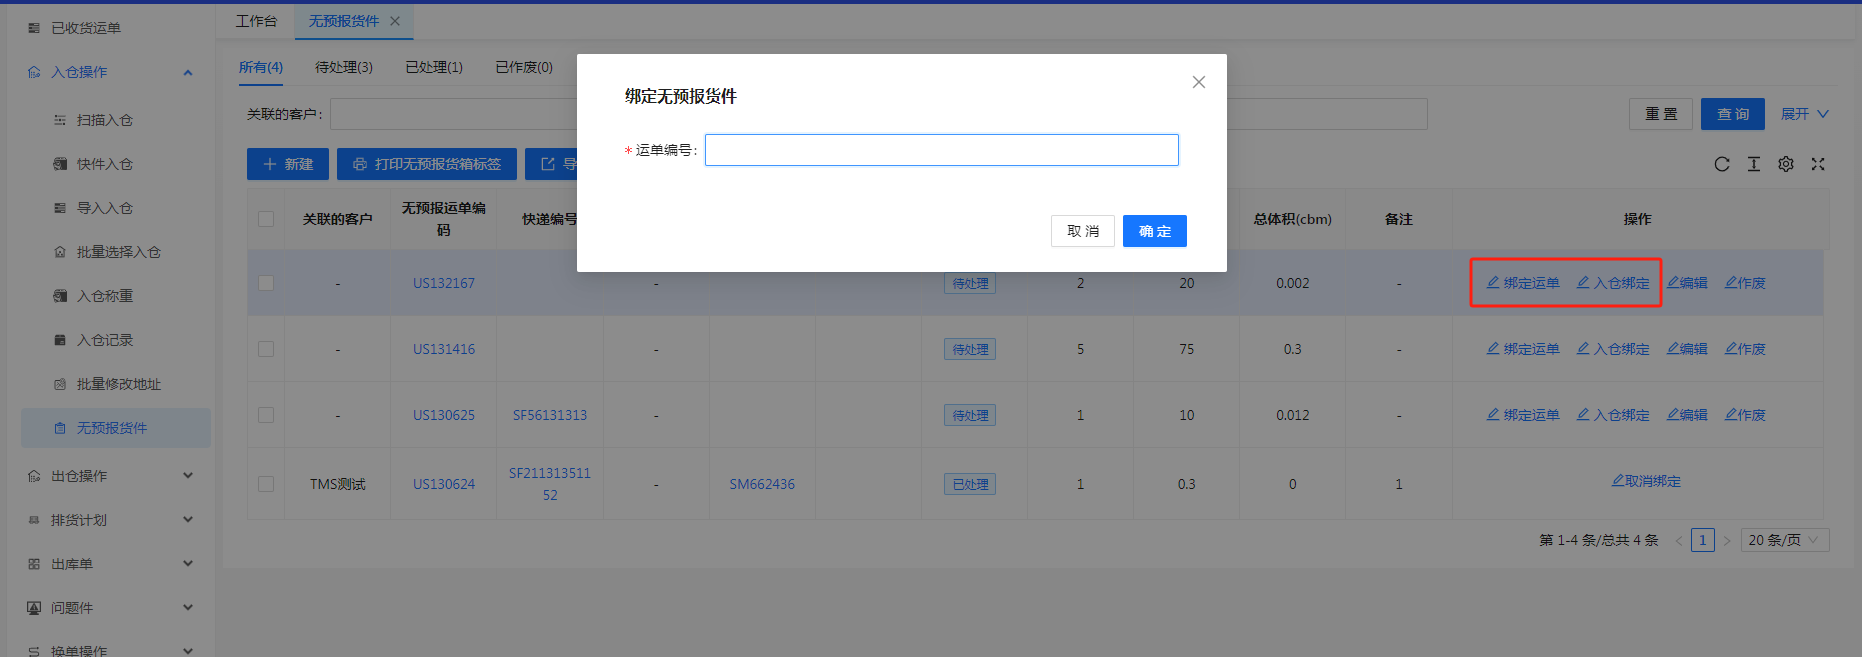This screenshot has width=1862, height=657.
Task: Close the 无预报货件 tab with its X icon
Action: click(x=395, y=21)
